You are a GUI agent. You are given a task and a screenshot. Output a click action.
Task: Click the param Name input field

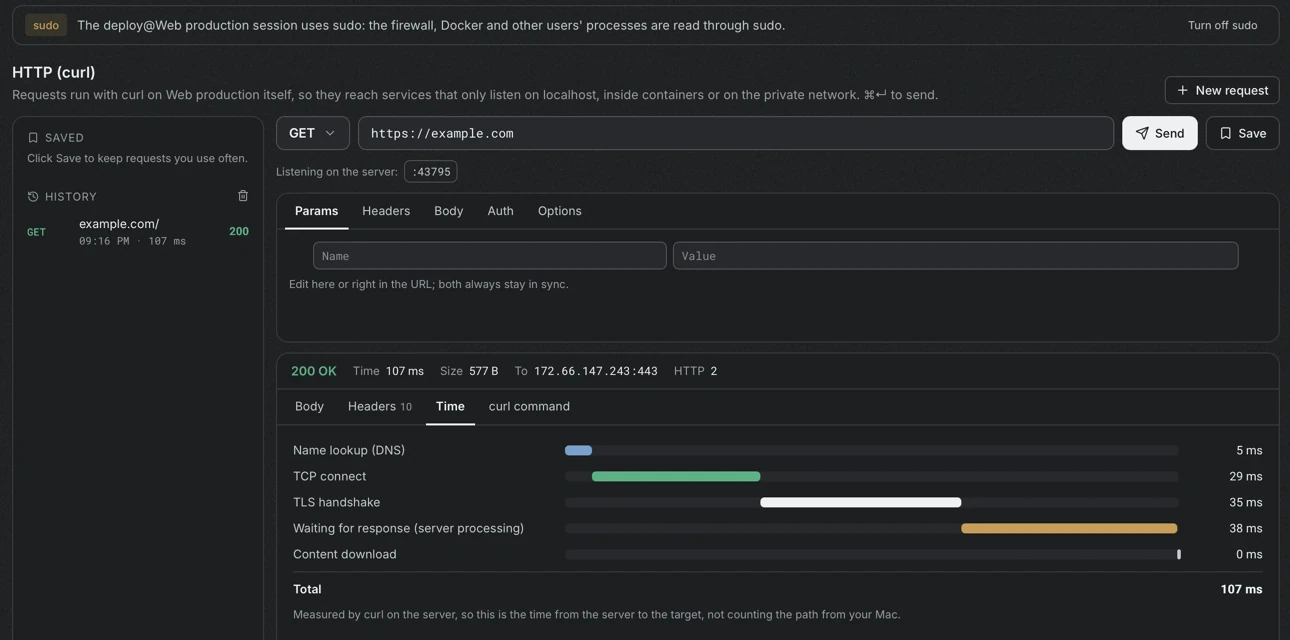coord(490,256)
